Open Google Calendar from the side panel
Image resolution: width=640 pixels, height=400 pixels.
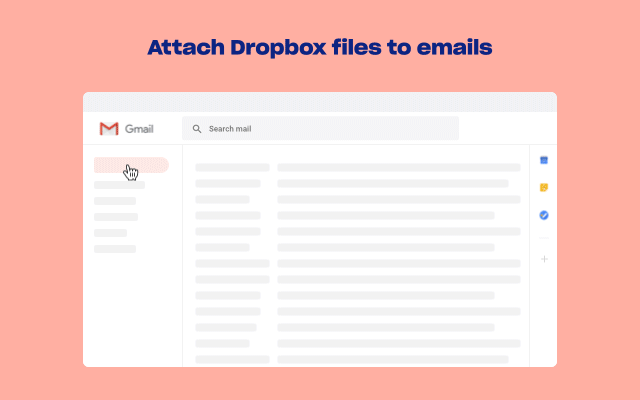pos(544,160)
